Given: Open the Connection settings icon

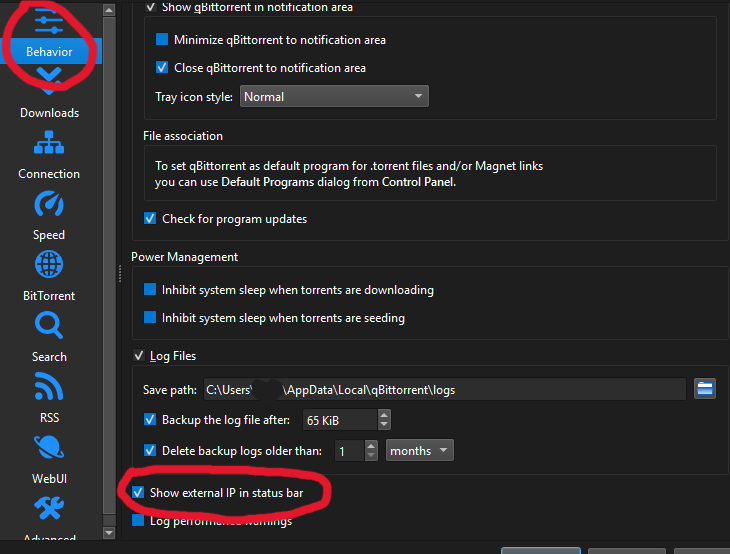Looking at the screenshot, I should click(x=49, y=145).
